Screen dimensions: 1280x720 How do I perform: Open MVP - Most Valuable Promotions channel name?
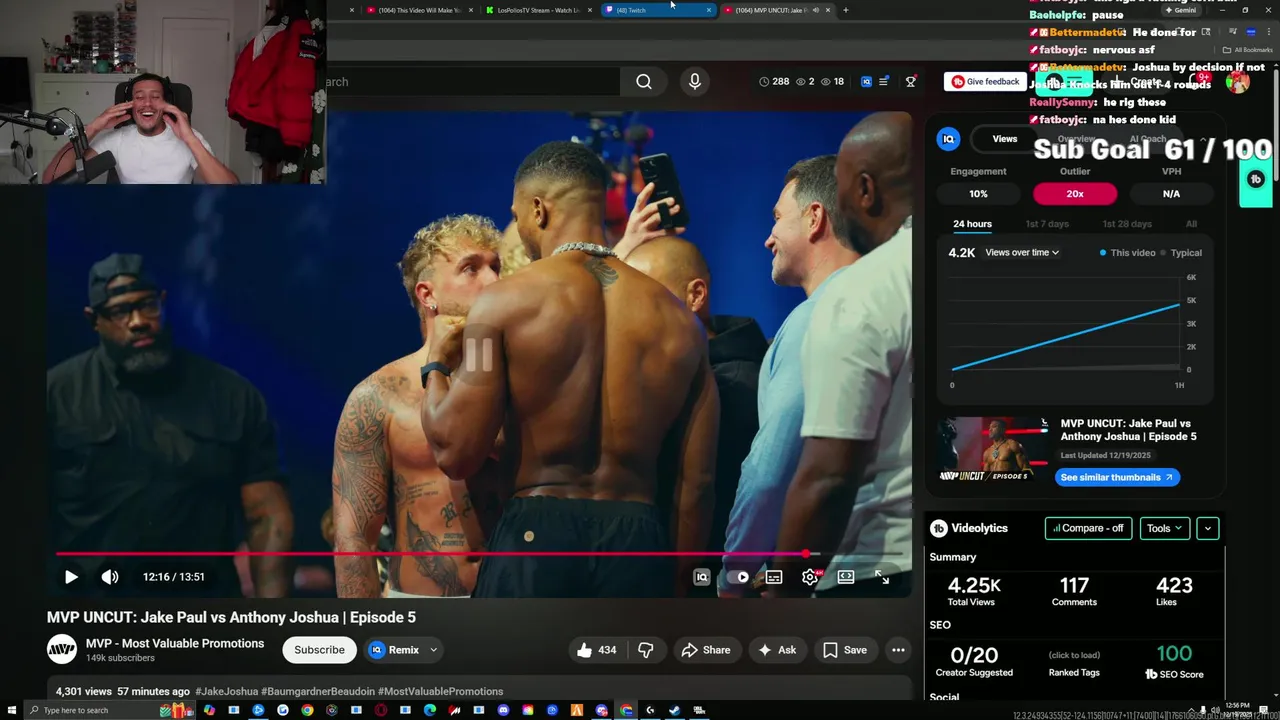(x=175, y=643)
